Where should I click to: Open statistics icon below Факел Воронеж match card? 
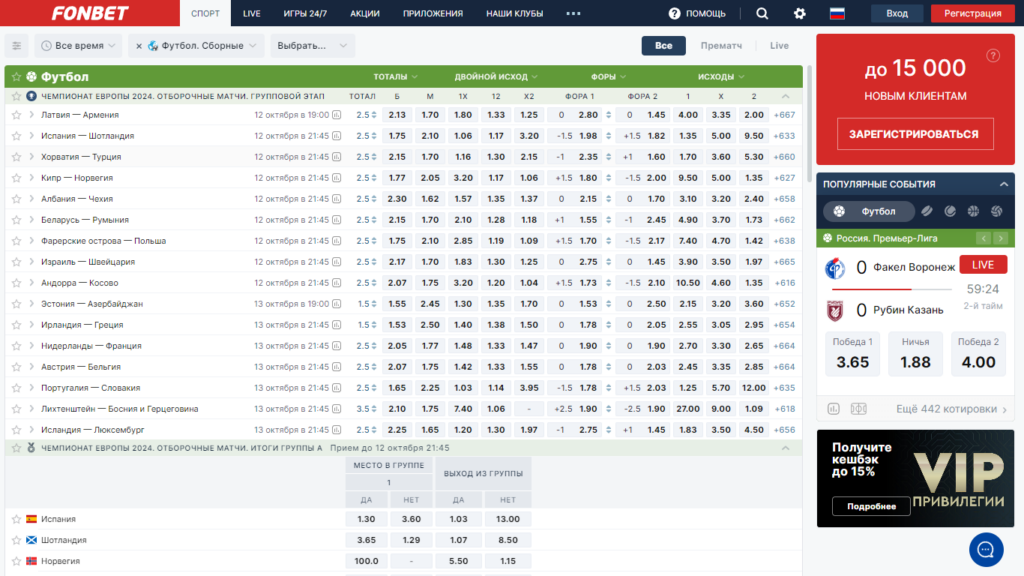click(x=833, y=409)
